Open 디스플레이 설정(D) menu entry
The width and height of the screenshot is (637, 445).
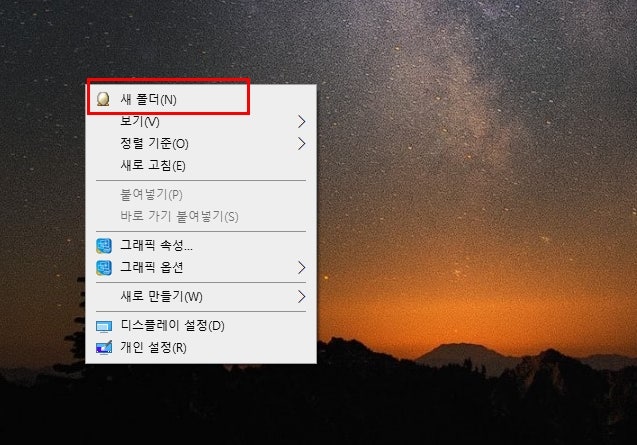pyautogui.click(x=201, y=326)
